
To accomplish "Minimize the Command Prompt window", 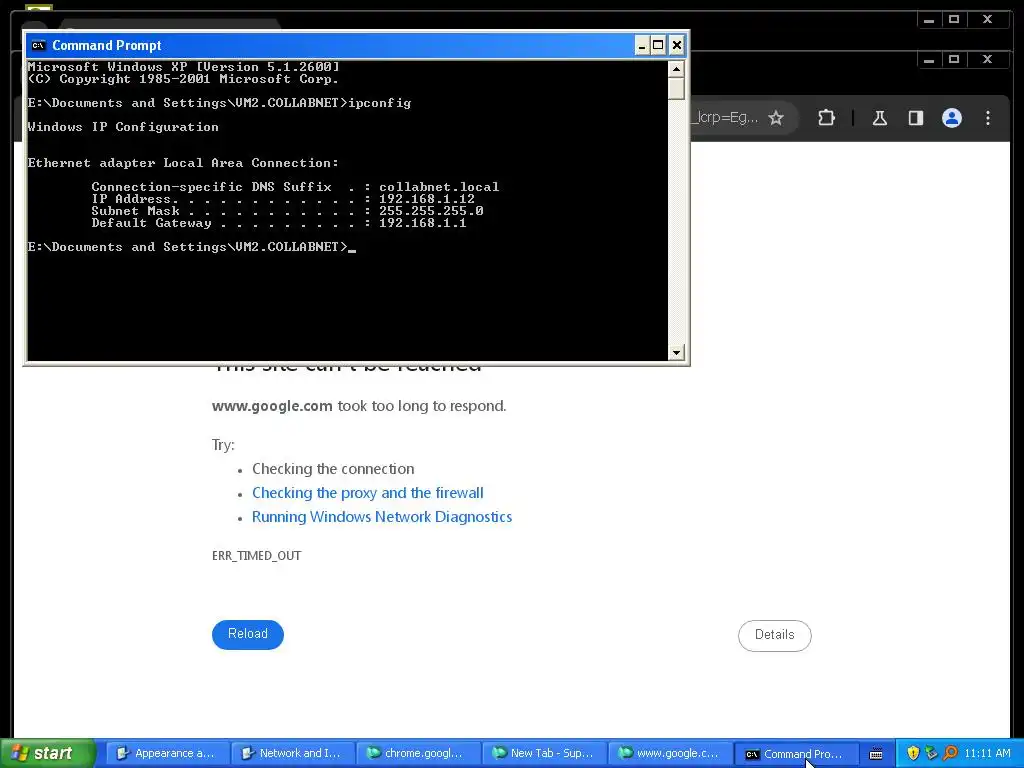I will [641, 45].
